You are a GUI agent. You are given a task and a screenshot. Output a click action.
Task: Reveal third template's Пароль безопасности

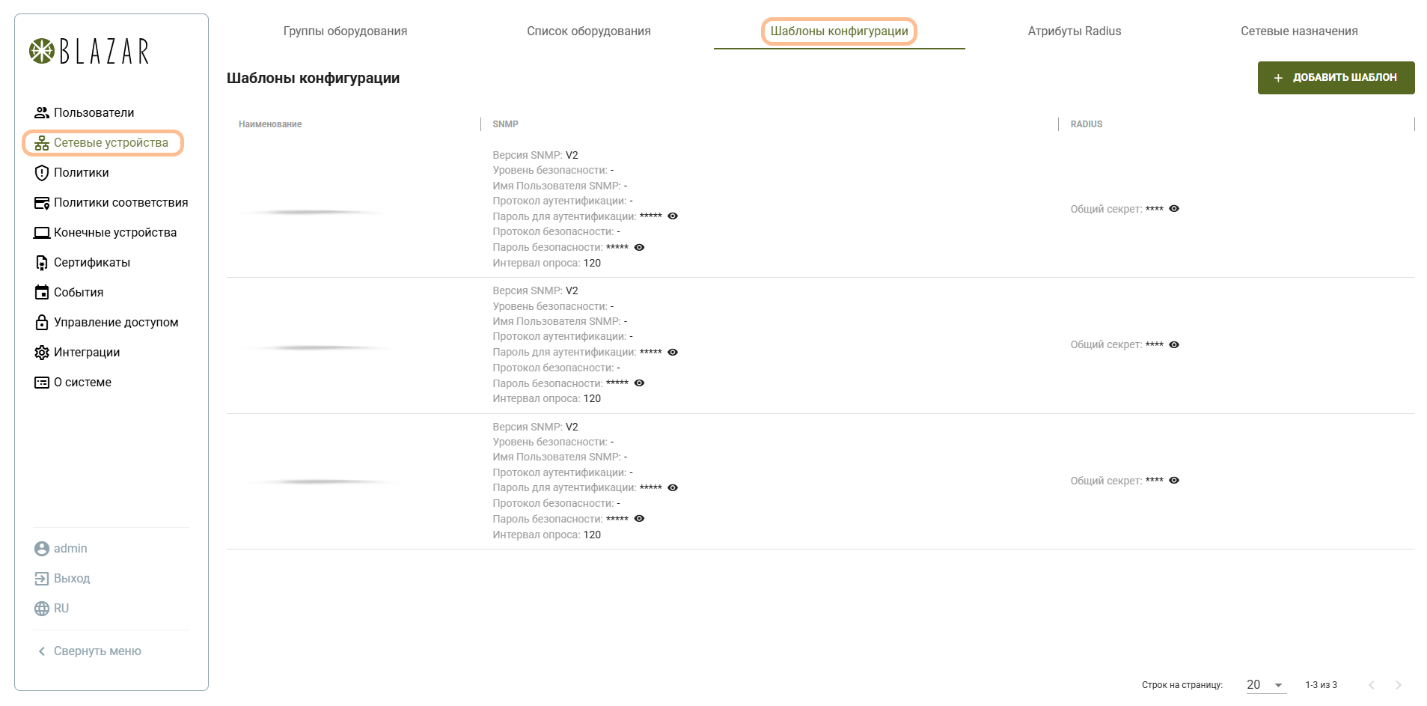639,519
